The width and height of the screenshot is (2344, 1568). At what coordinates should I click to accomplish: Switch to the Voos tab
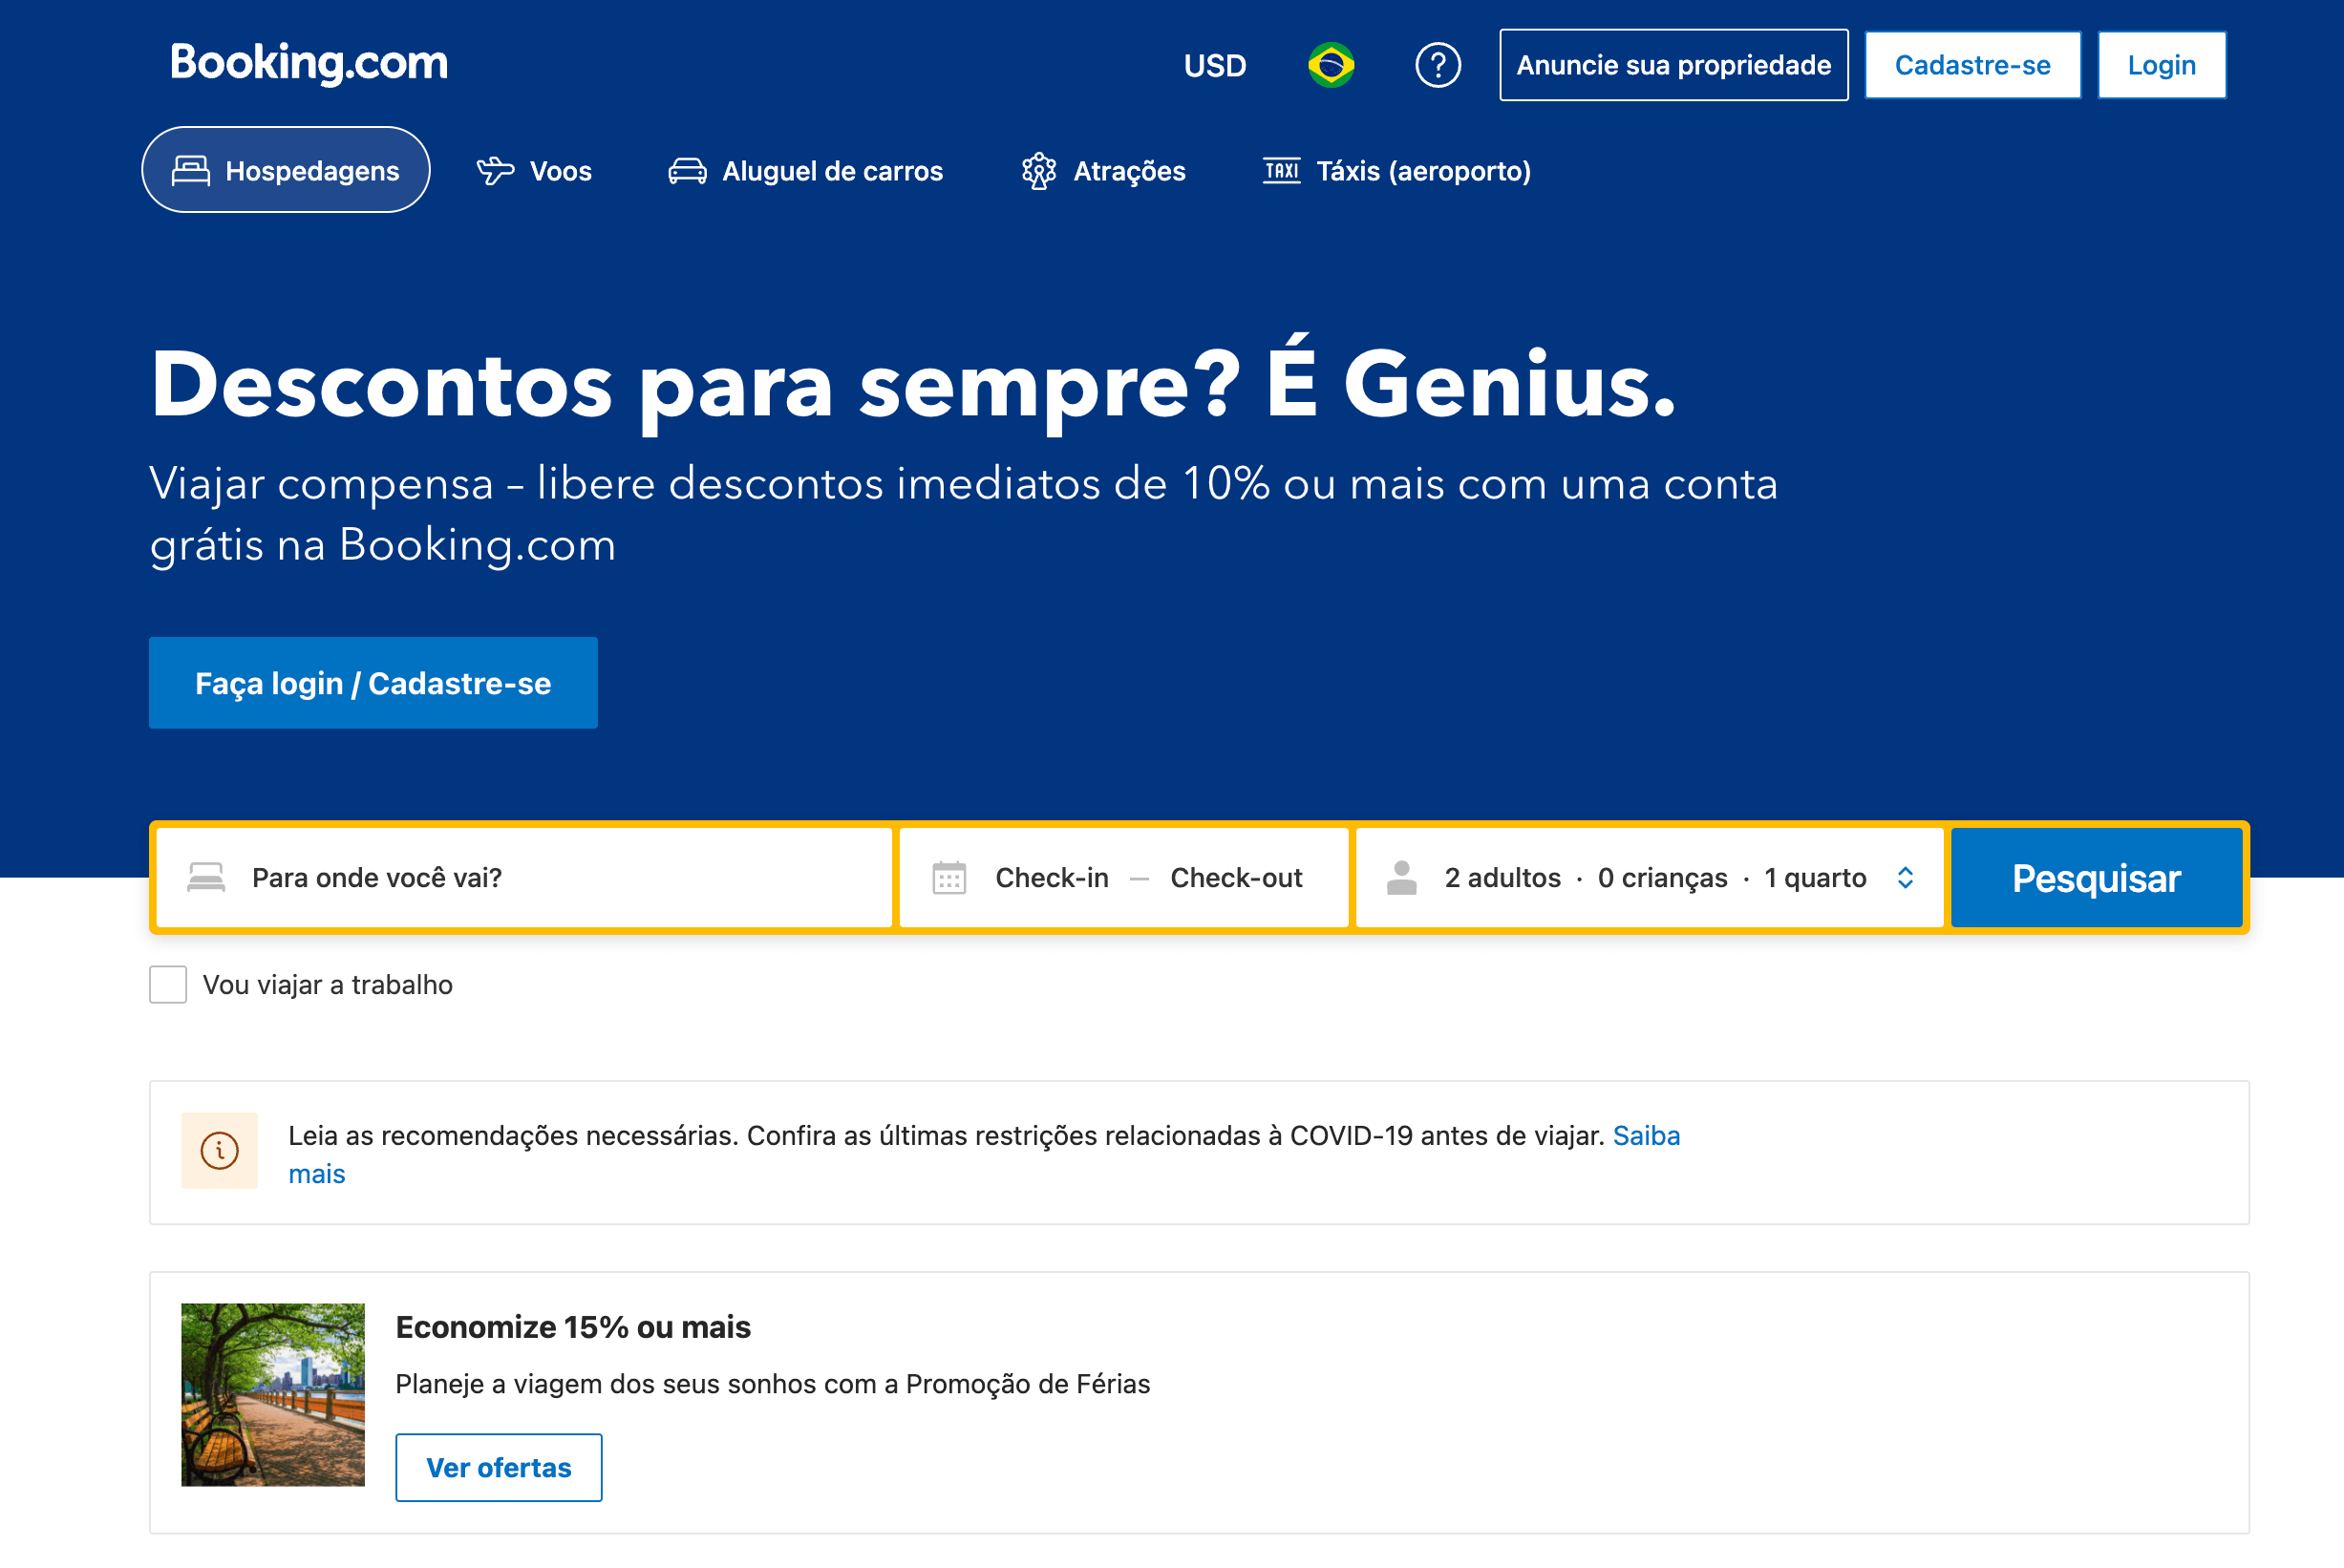click(x=534, y=171)
